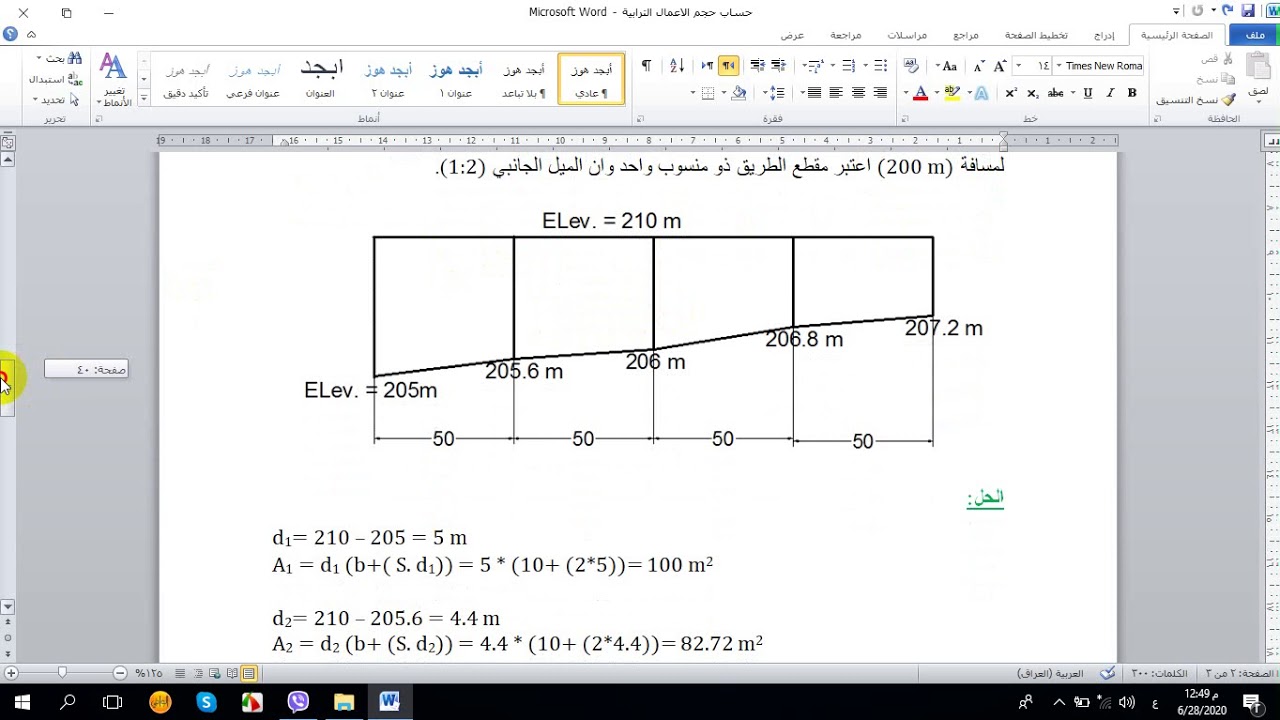The width and height of the screenshot is (1280, 720).
Task: Open Viber from the taskbar
Action: coord(298,701)
